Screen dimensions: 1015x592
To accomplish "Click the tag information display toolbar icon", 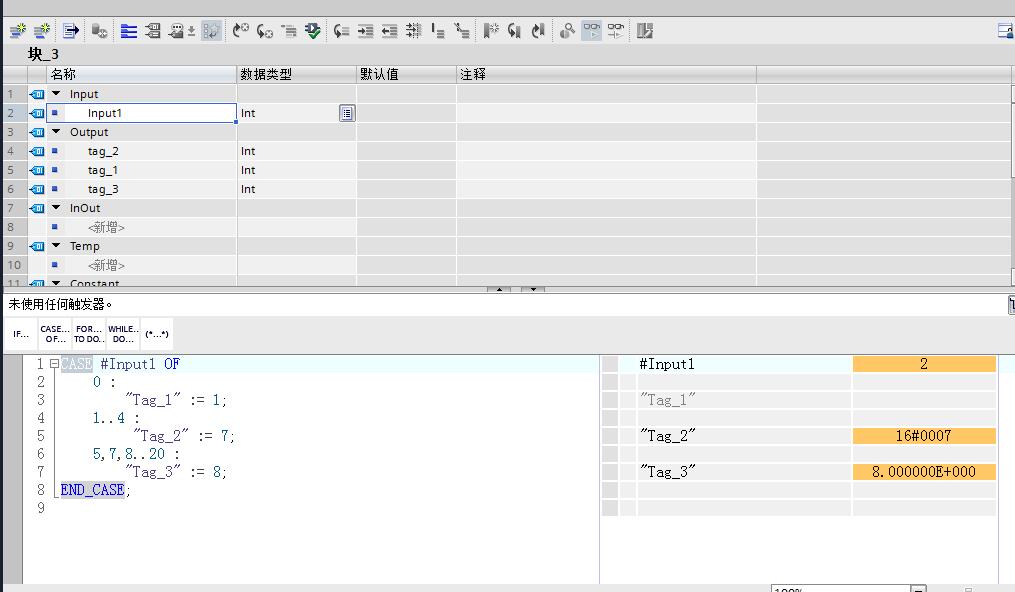I will [153, 30].
